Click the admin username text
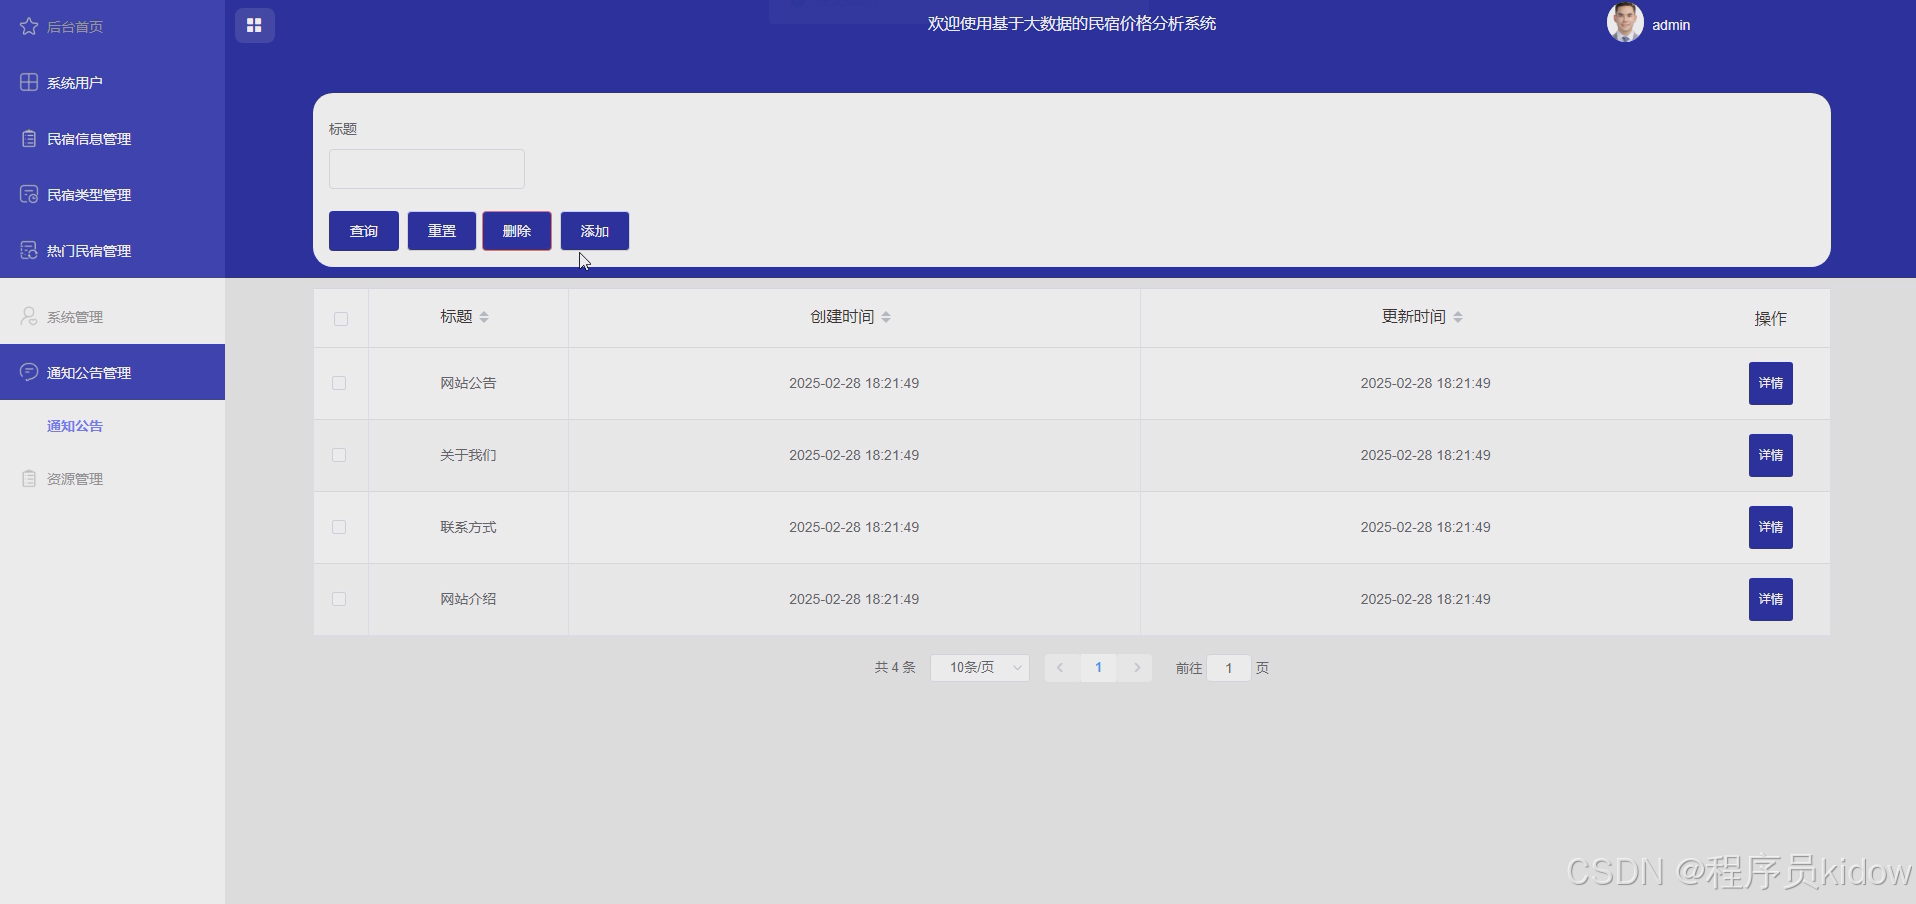 (x=1671, y=25)
